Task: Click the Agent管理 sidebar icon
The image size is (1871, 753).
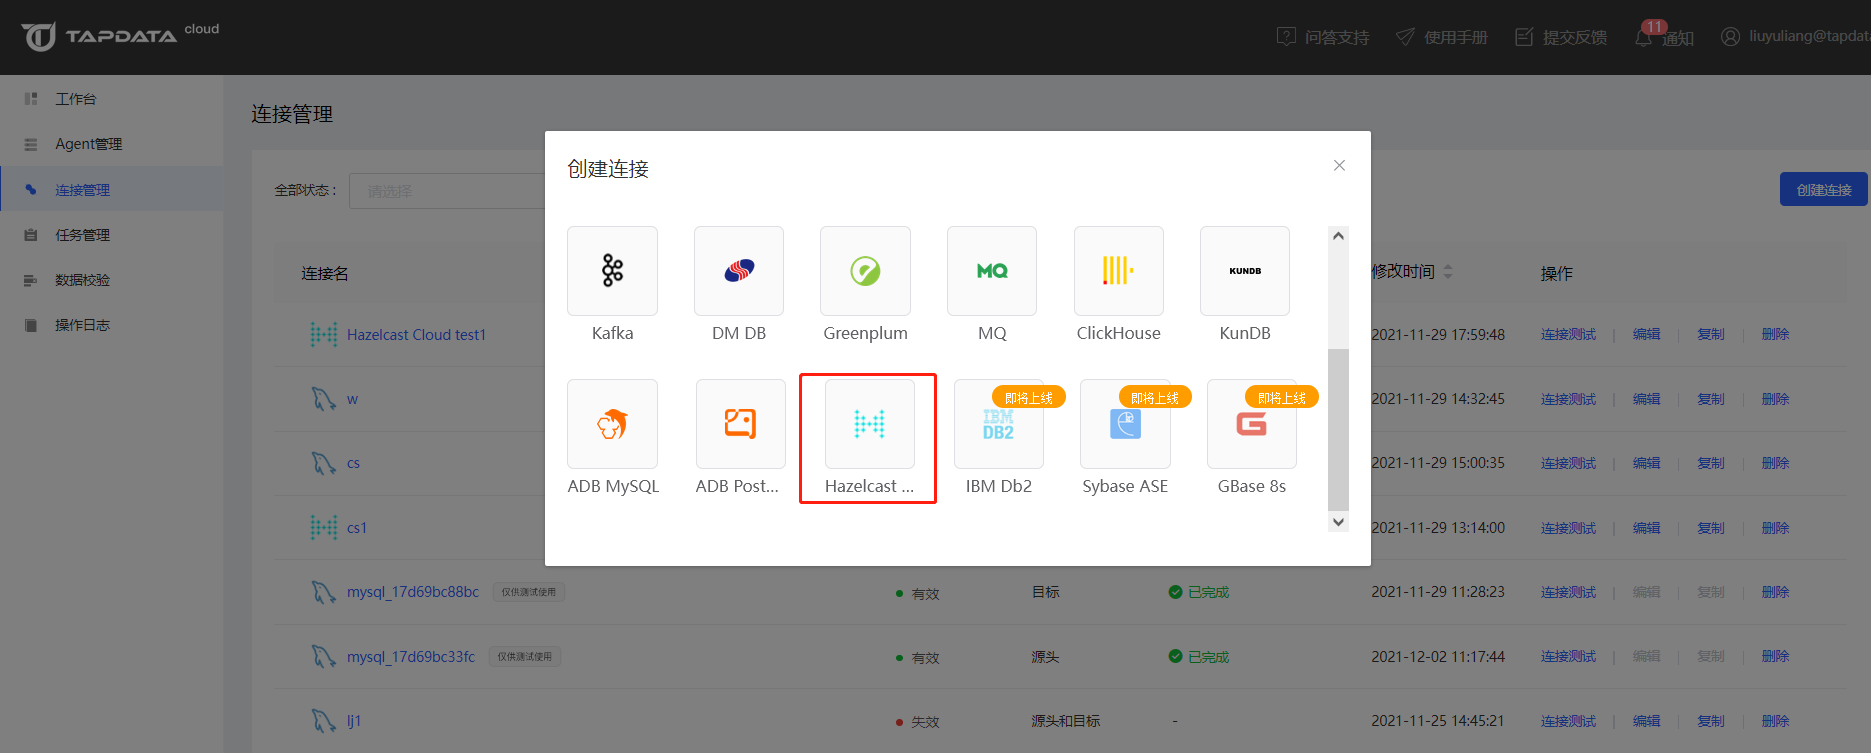Action: [31, 144]
